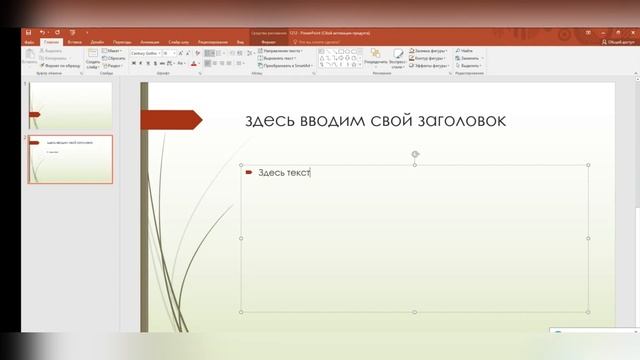Viewport: 640px width, 360px height.
Task: Open the Century Gothic font name combo box
Action: [146, 53]
